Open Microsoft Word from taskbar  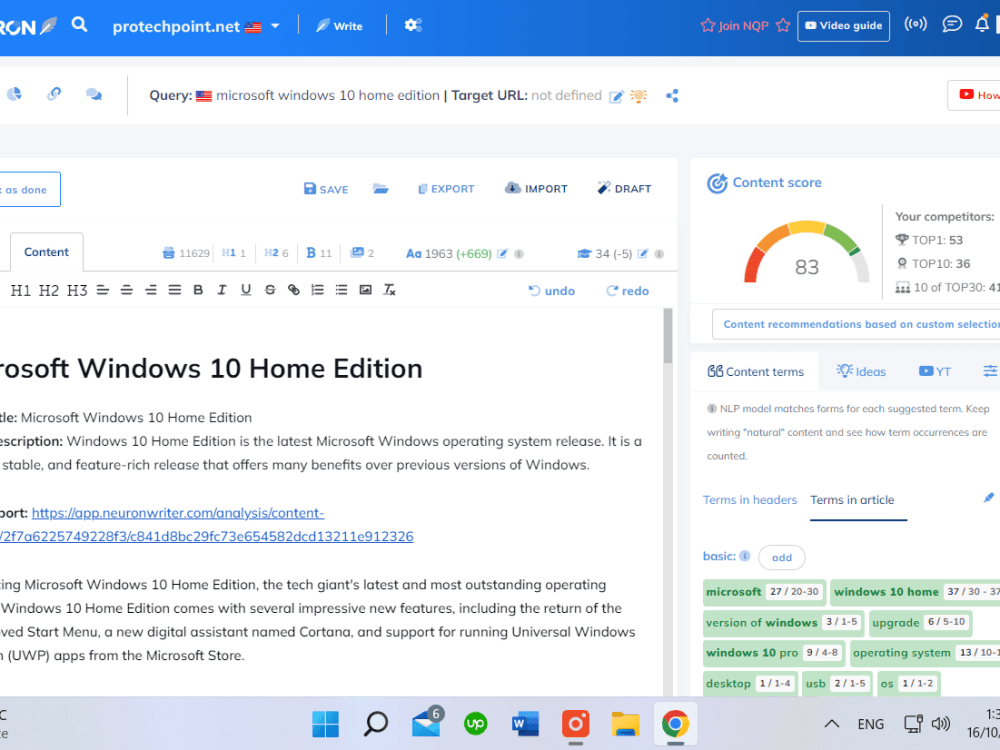pyautogui.click(x=526, y=724)
